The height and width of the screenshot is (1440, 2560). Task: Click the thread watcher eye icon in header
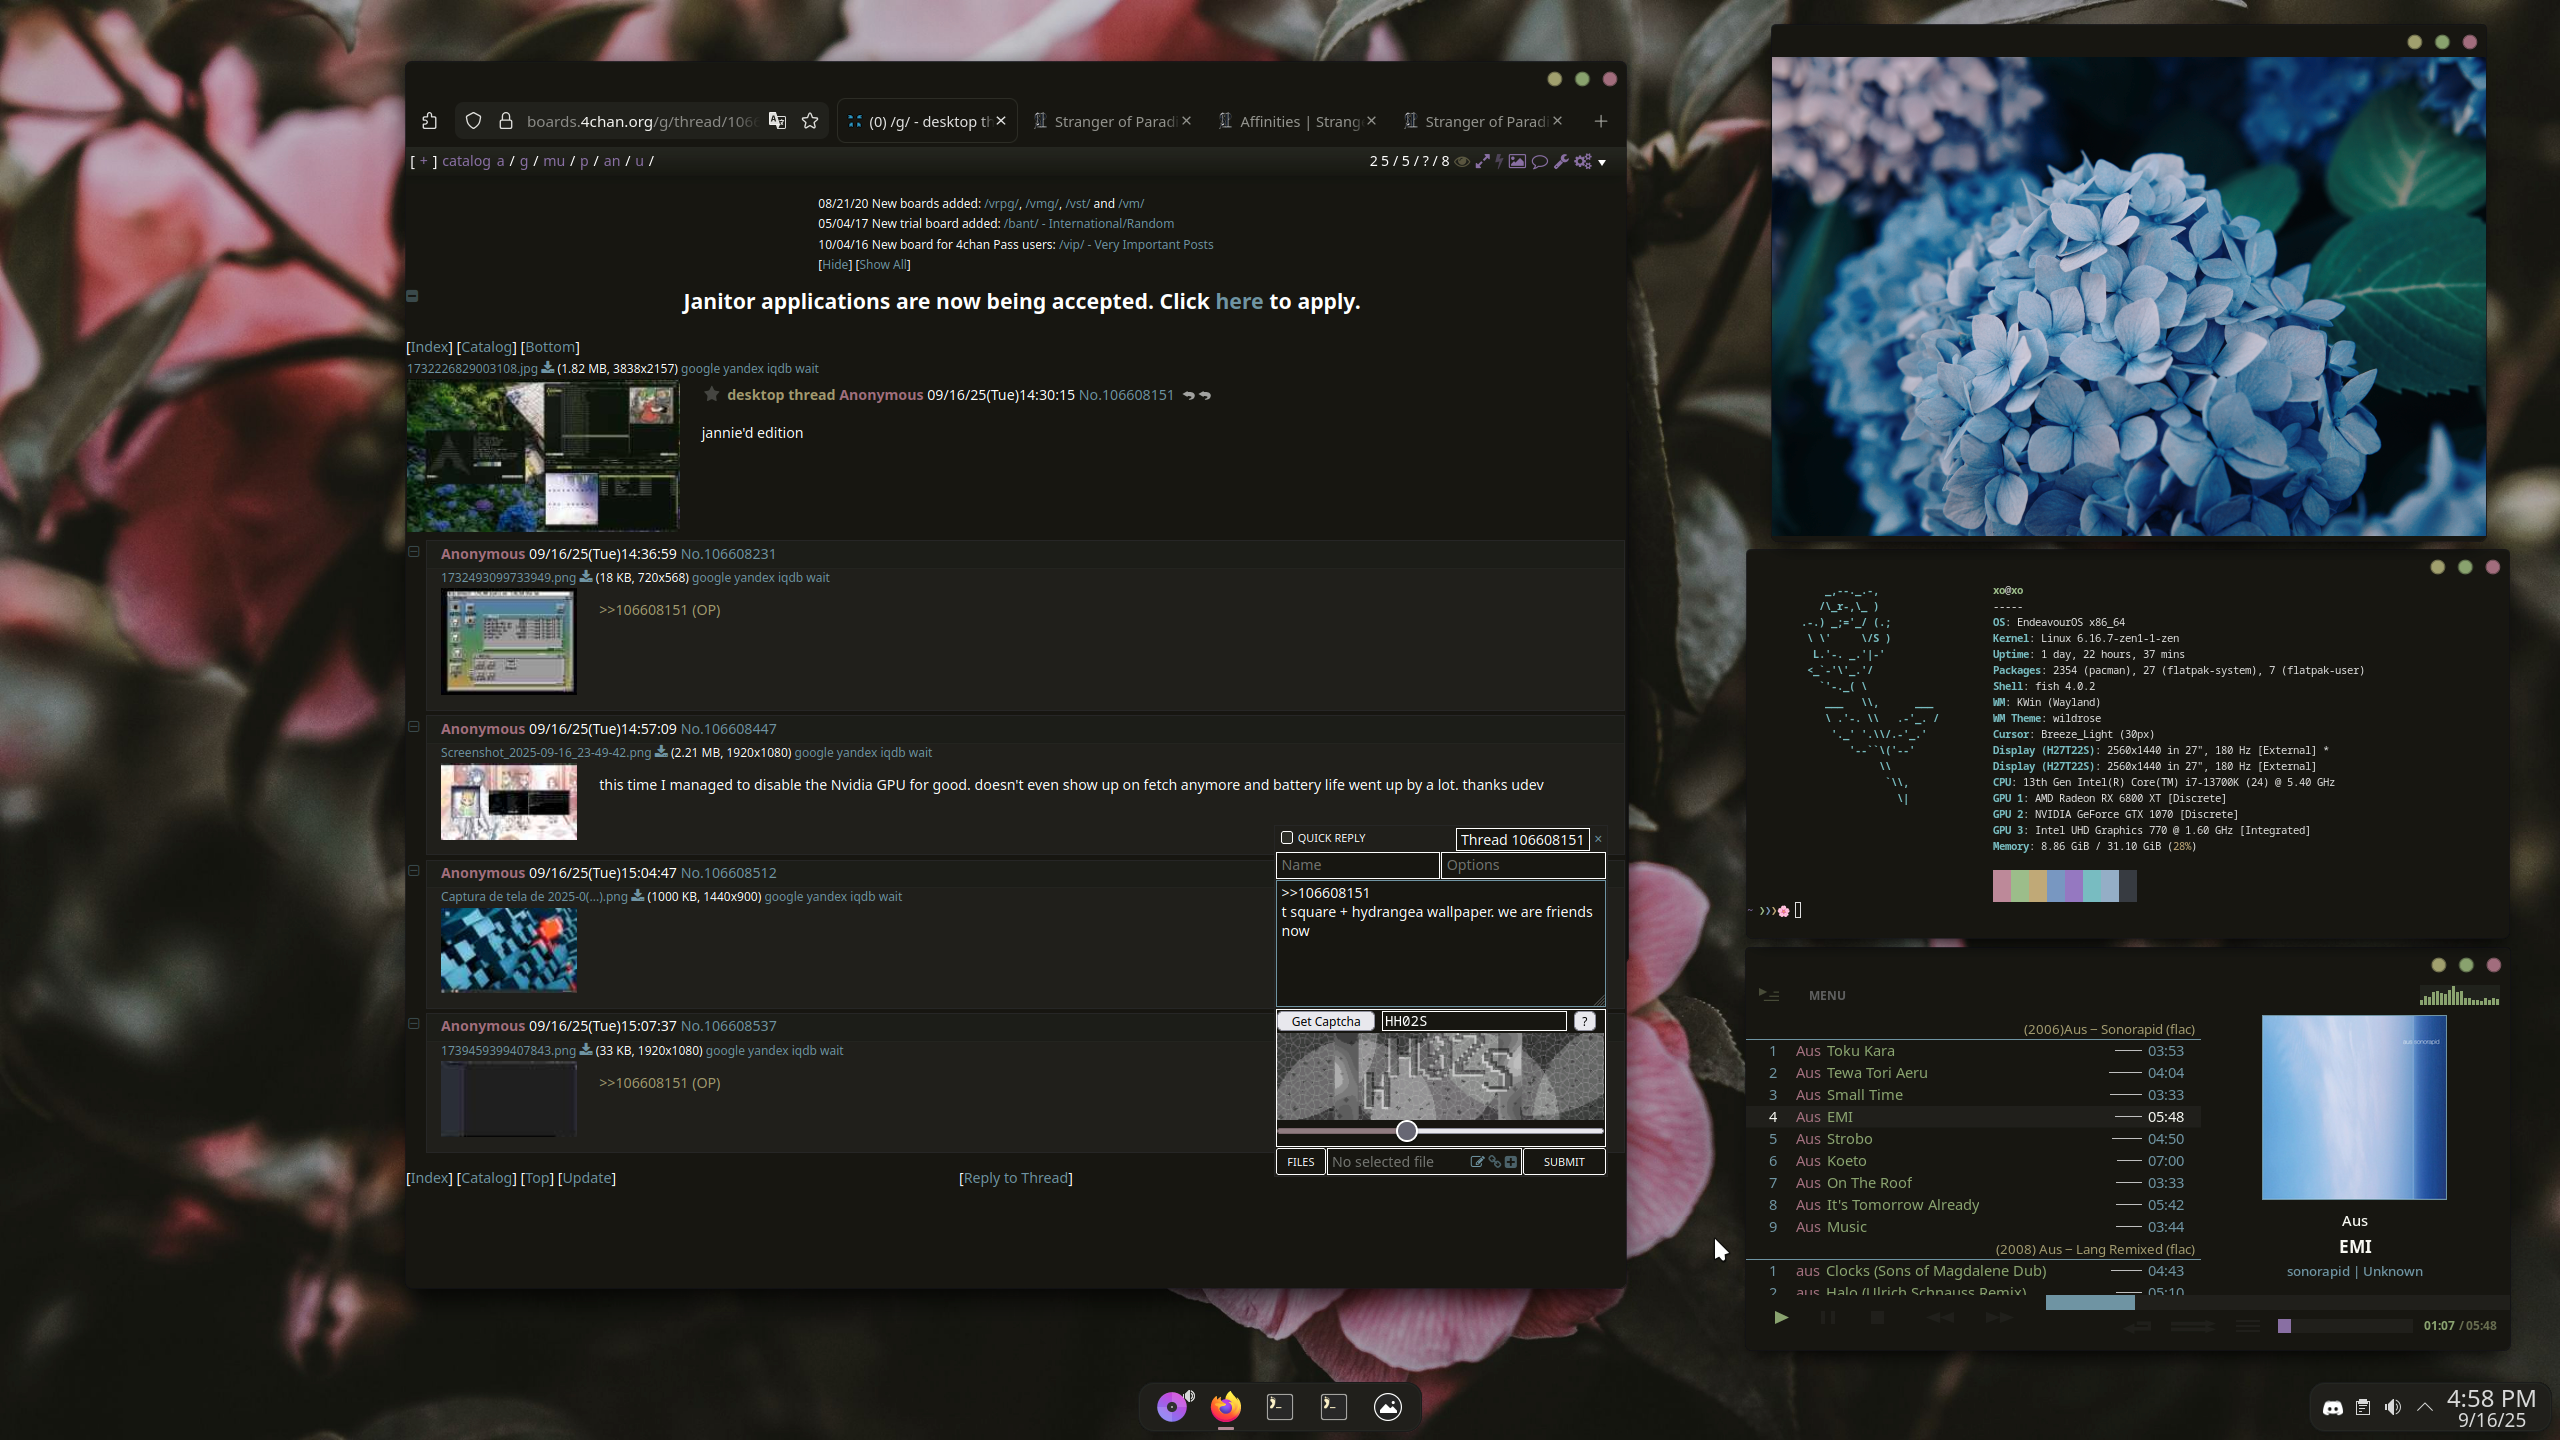pyautogui.click(x=1462, y=162)
